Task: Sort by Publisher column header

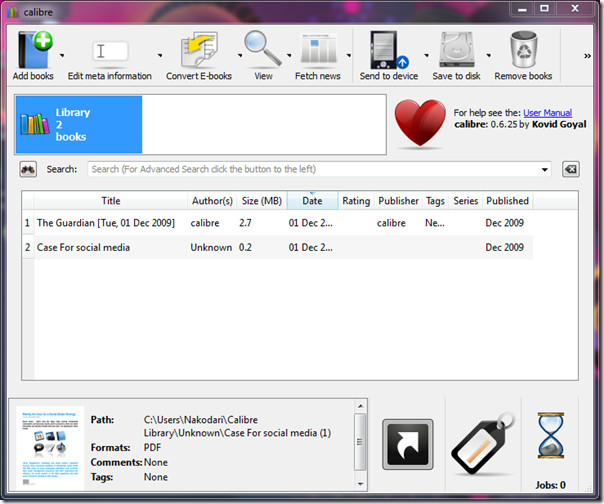Action: point(398,201)
